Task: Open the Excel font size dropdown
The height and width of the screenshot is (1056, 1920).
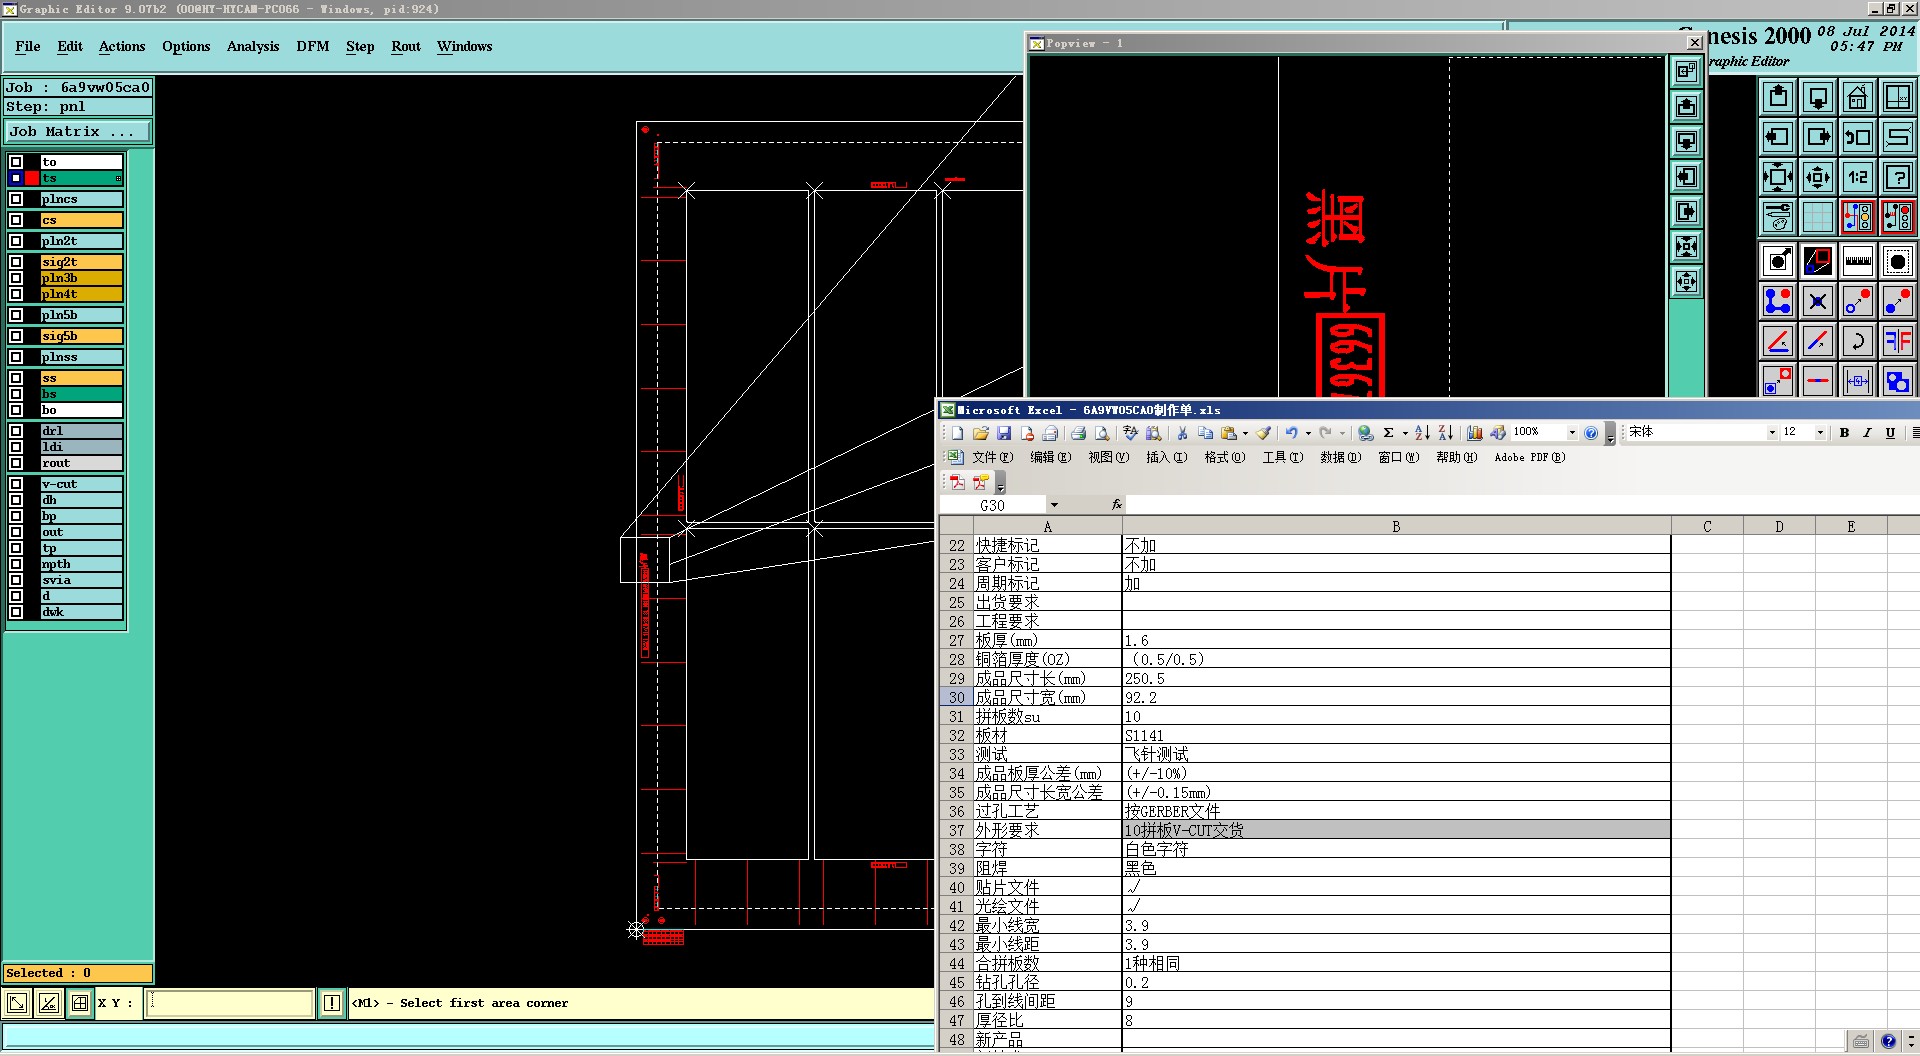Action: [x=1820, y=433]
